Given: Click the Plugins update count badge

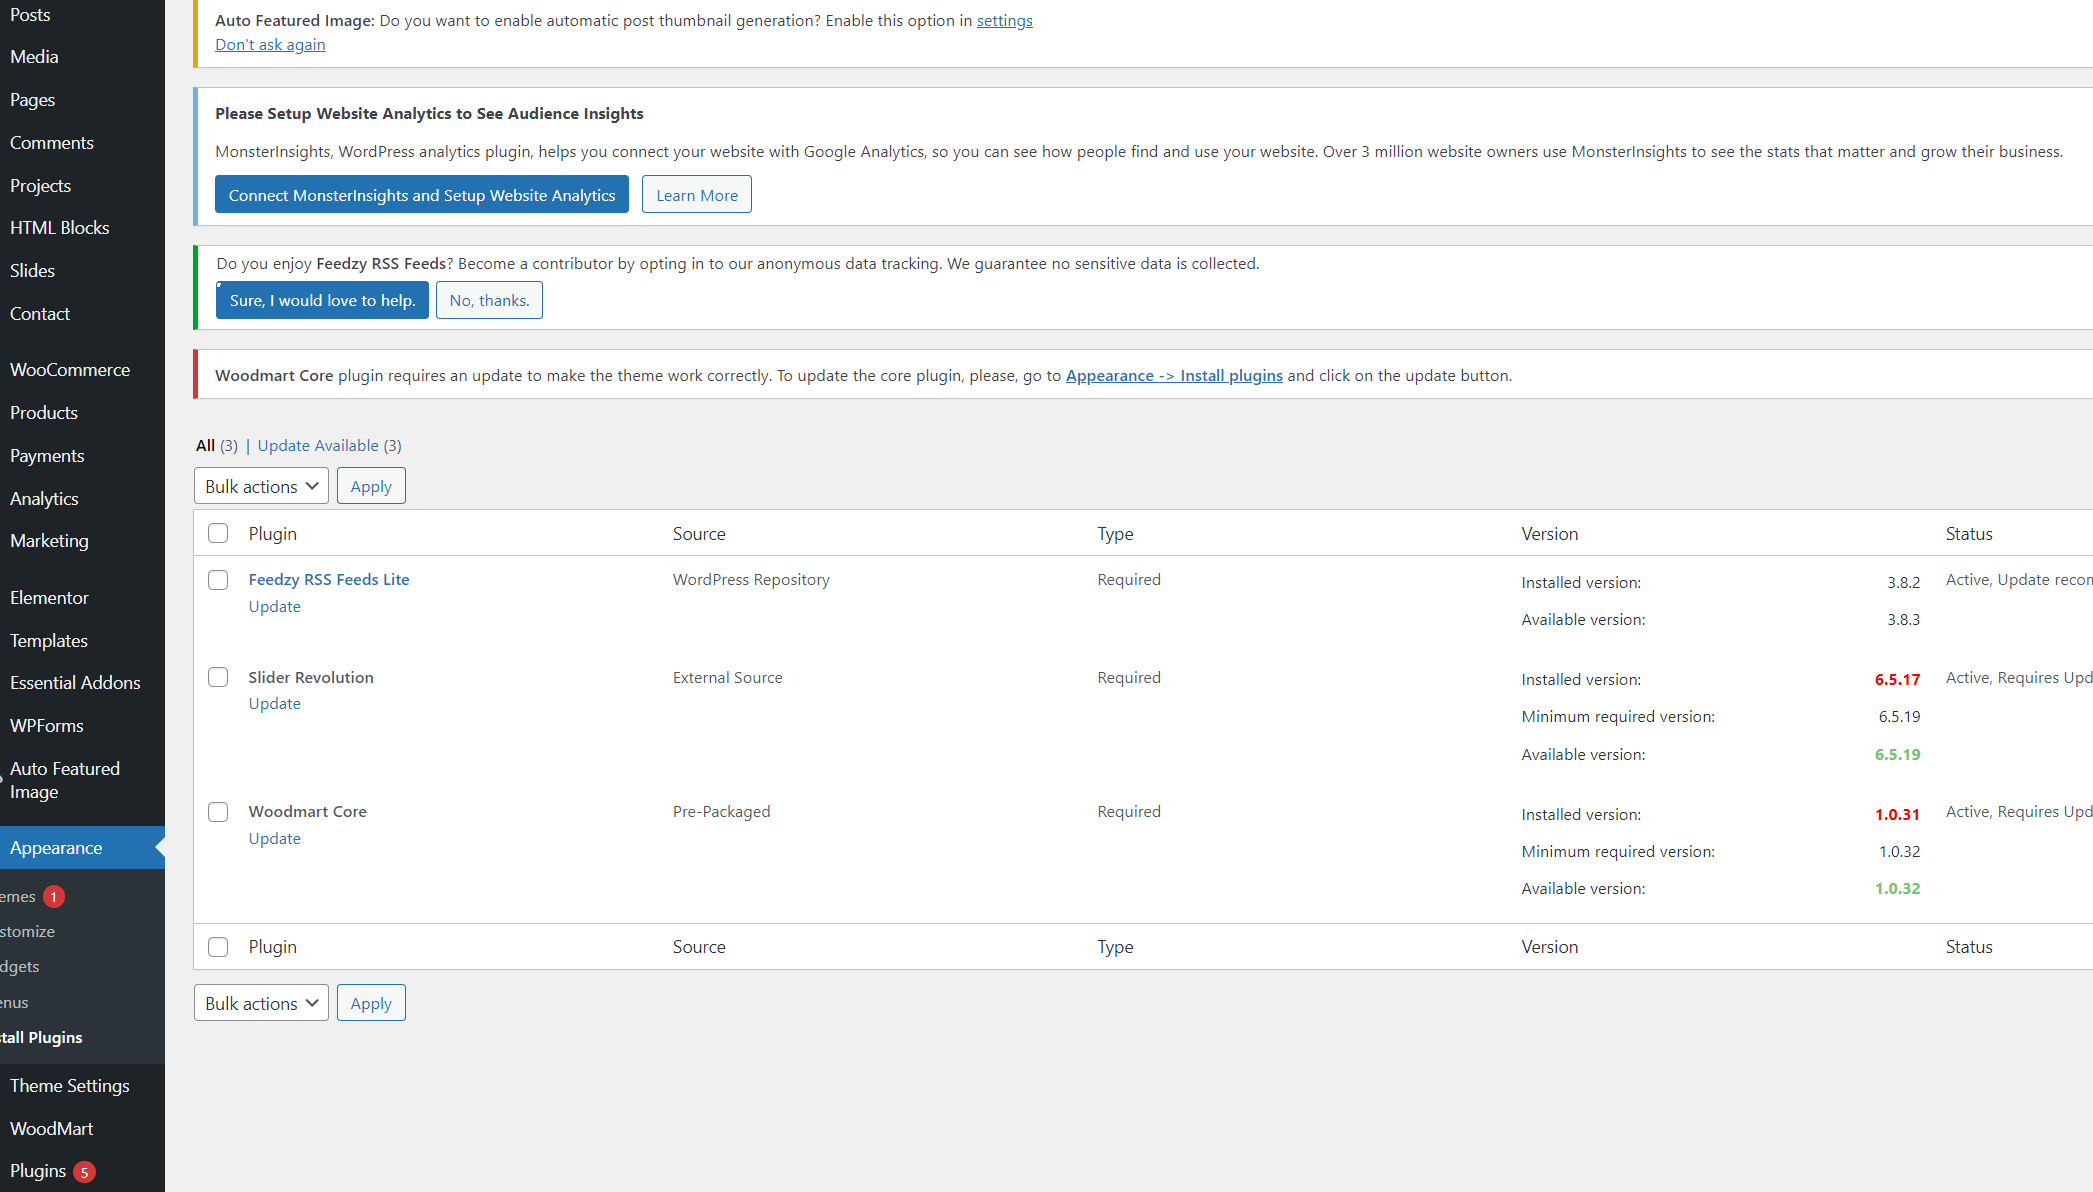Looking at the screenshot, I should (85, 1172).
